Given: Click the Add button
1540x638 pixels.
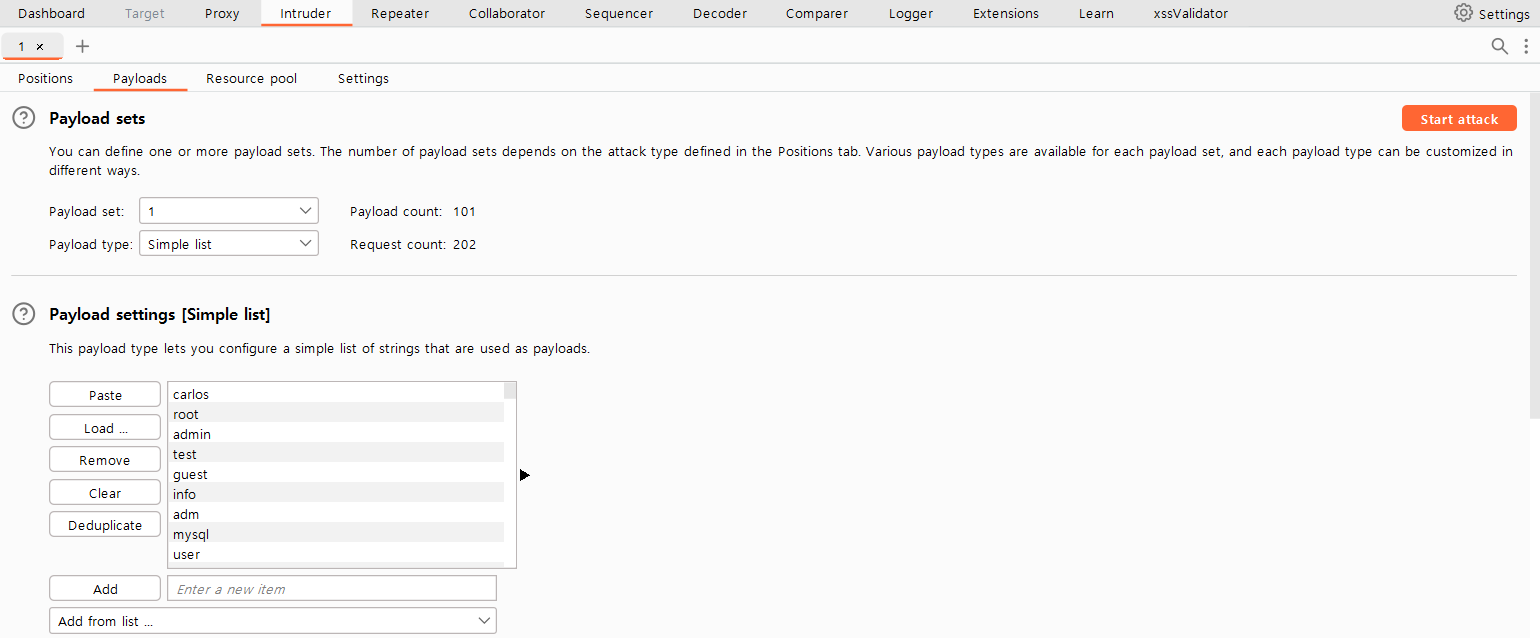Looking at the screenshot, I should pyautogui.click(x=105, y=589).
